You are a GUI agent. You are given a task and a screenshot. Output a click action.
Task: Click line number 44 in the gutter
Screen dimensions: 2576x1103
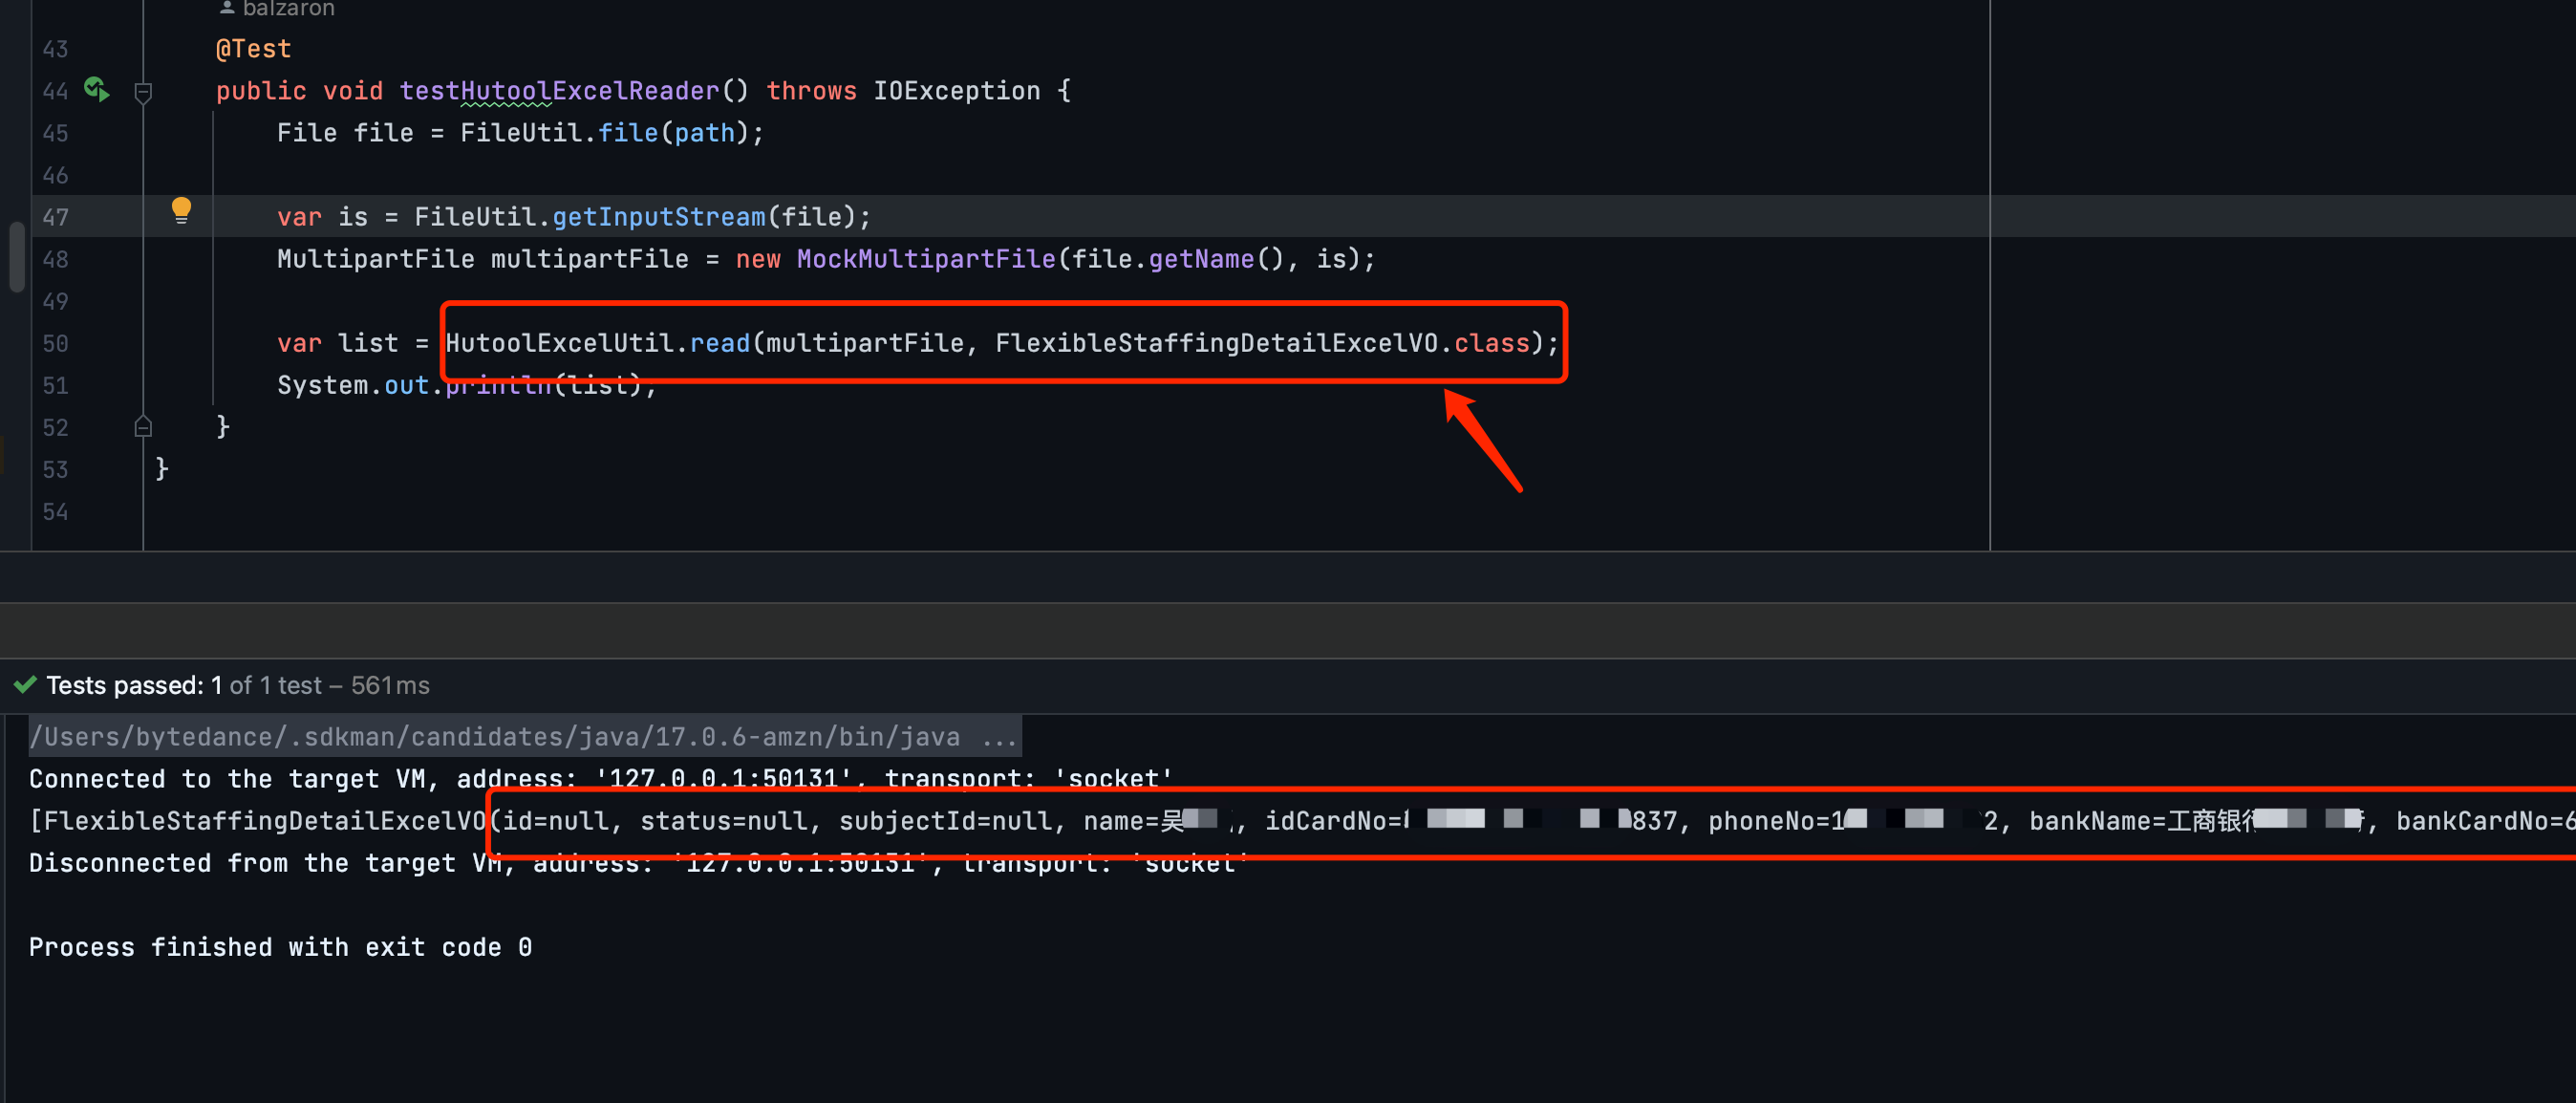pyautogui.click(x=56, y=91)
